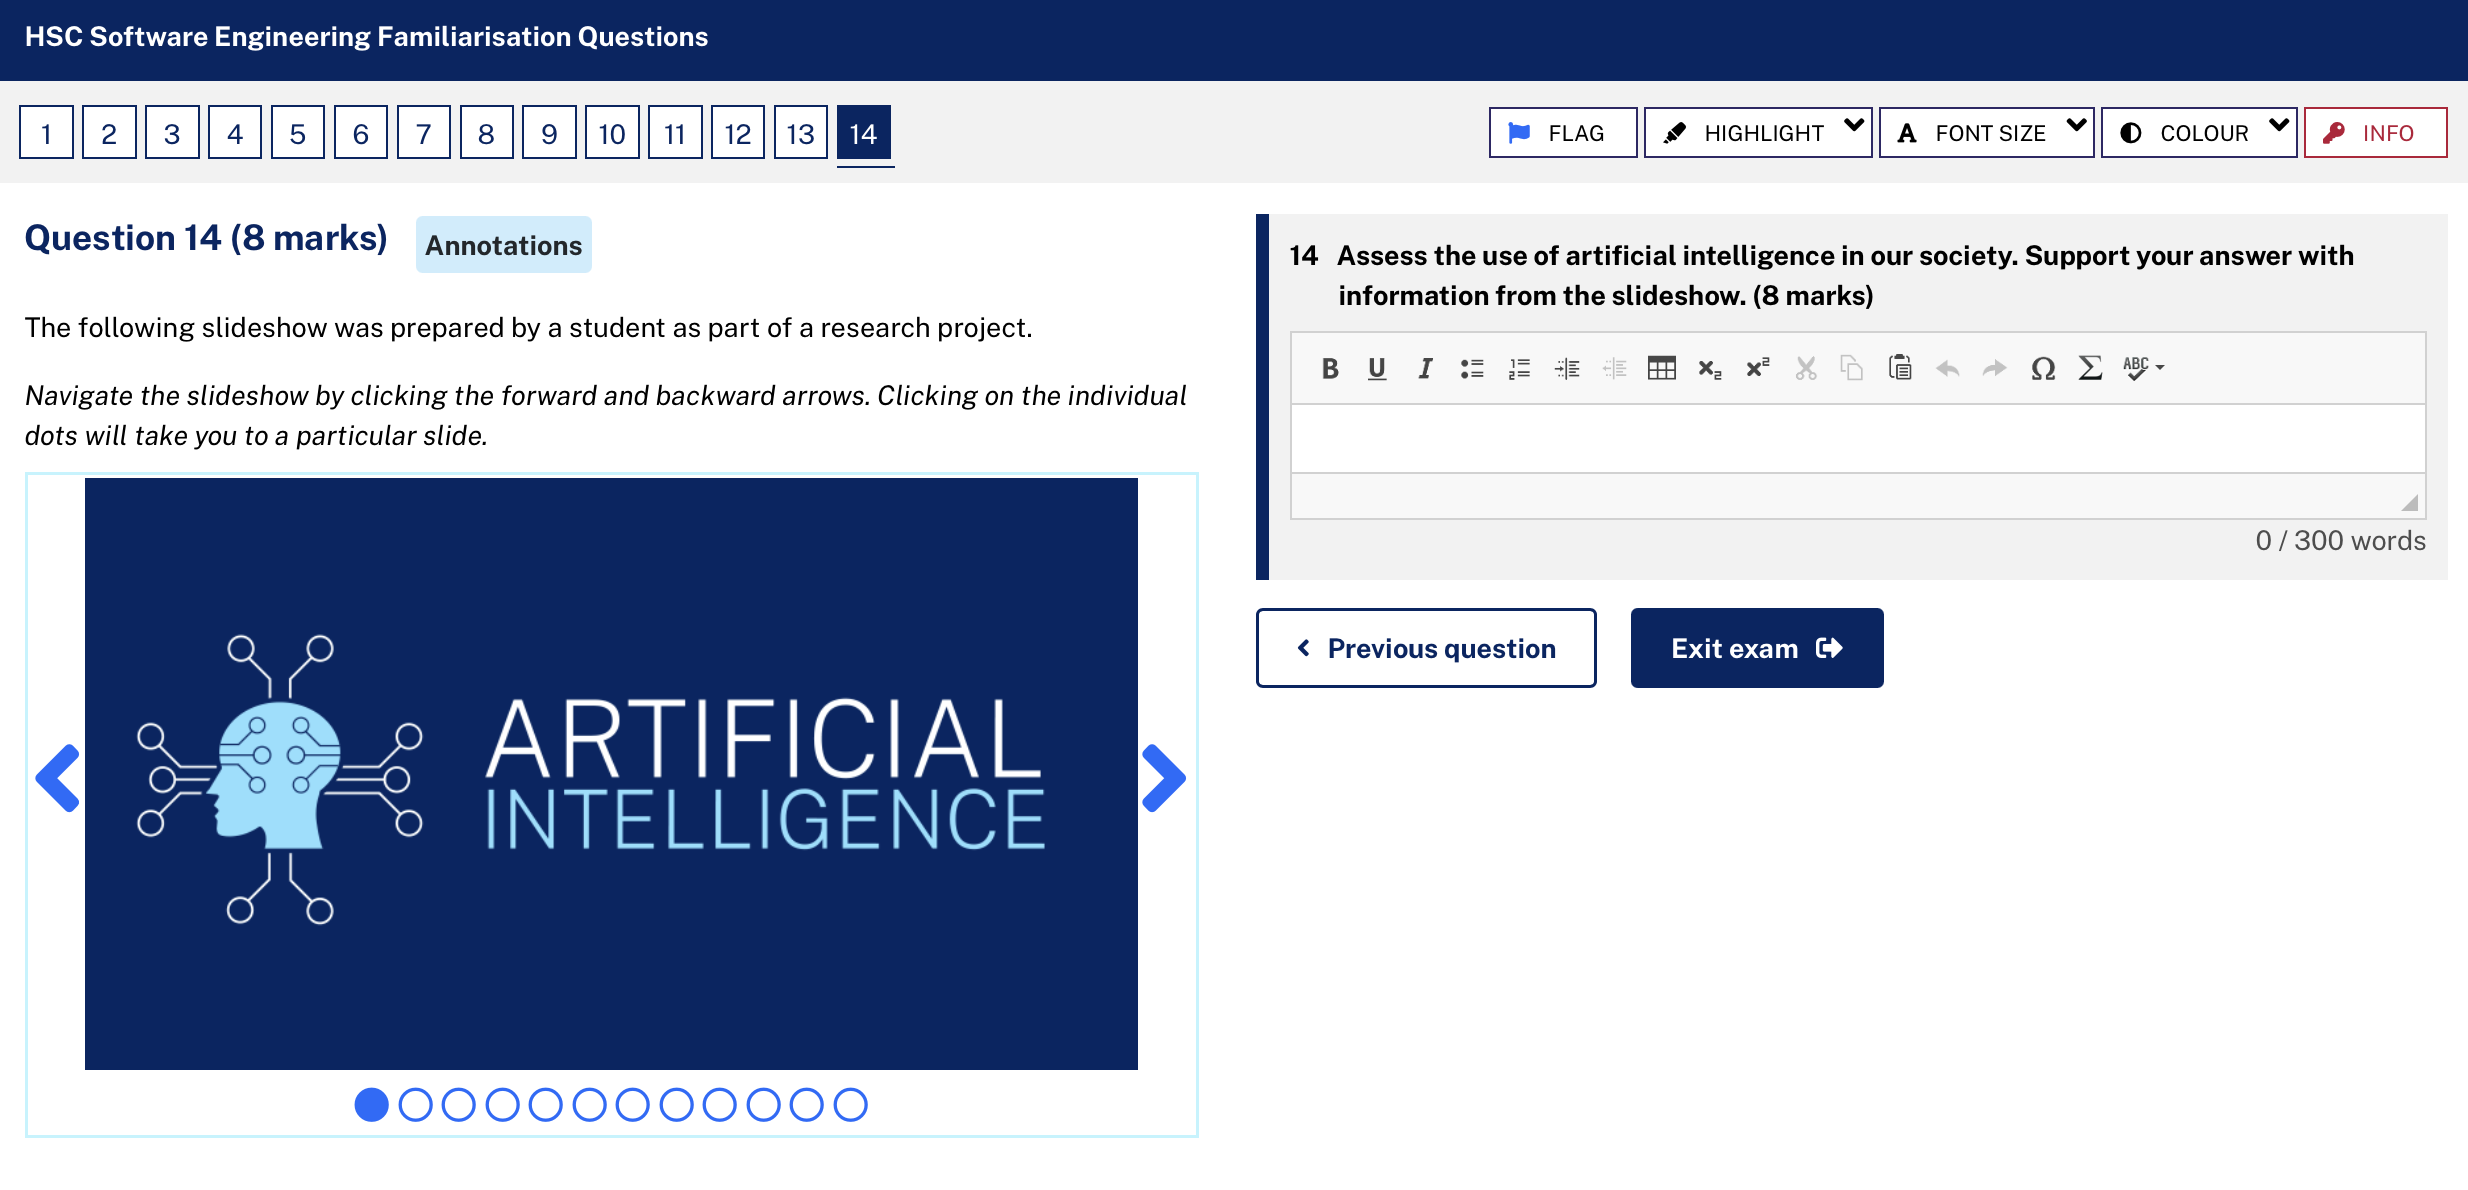
Task: Select the sixth slide dot
Action: (x=589, y=1105)
